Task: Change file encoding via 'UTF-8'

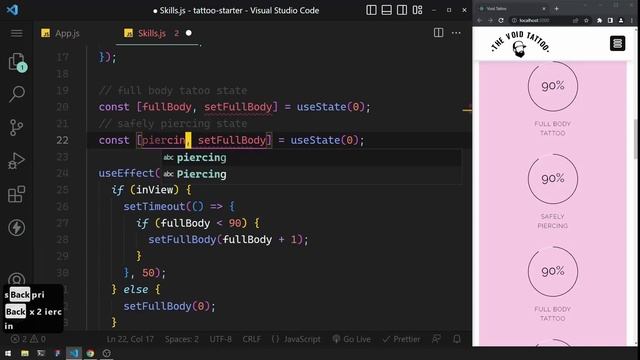Action: (220, 339)
